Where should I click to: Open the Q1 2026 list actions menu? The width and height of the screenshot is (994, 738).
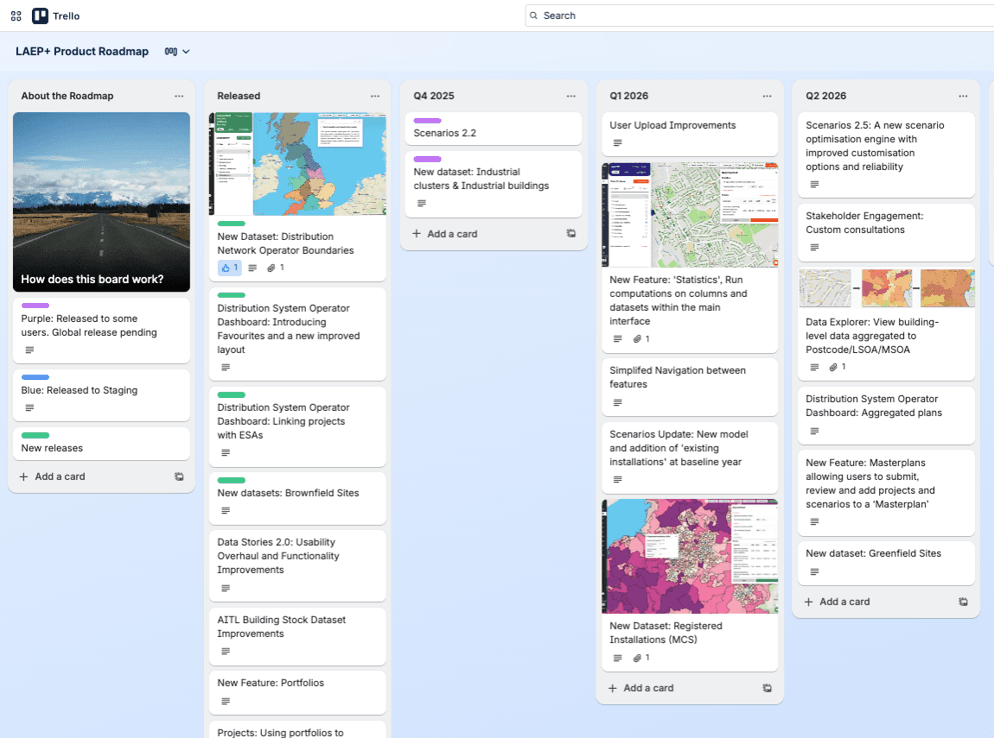pos(767,96)
